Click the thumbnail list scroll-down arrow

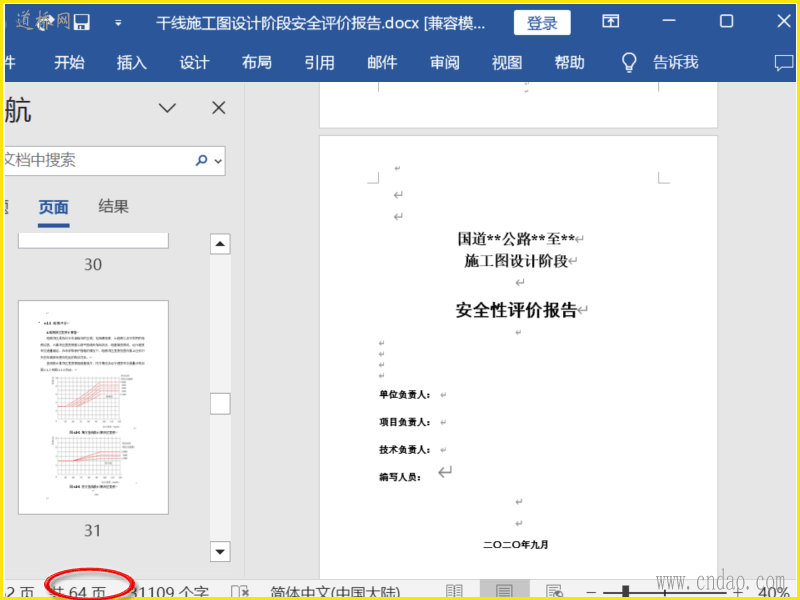pos(220,552)
